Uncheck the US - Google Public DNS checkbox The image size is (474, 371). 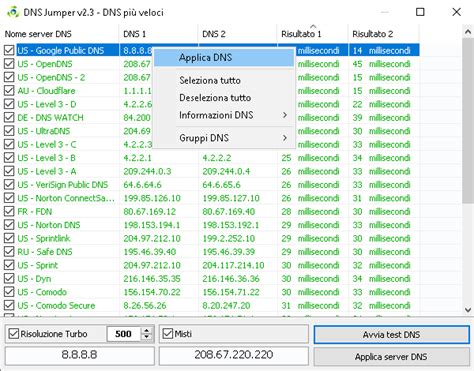coord(9,50)
